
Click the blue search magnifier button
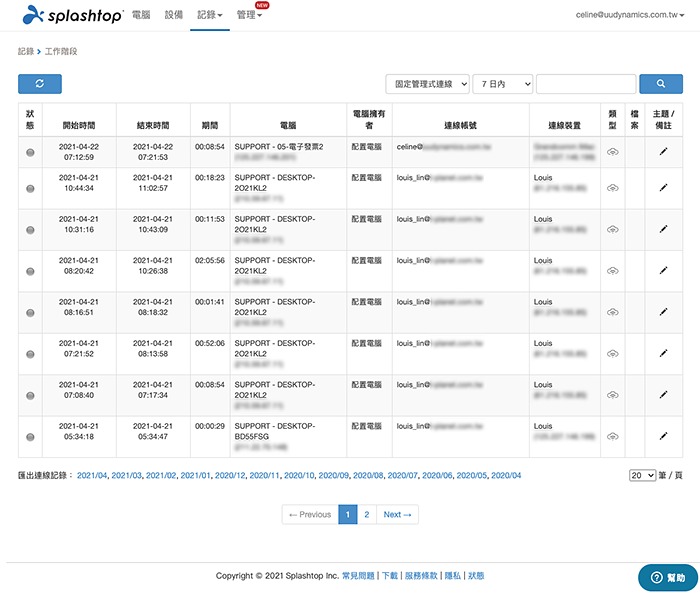pos(660,85)
